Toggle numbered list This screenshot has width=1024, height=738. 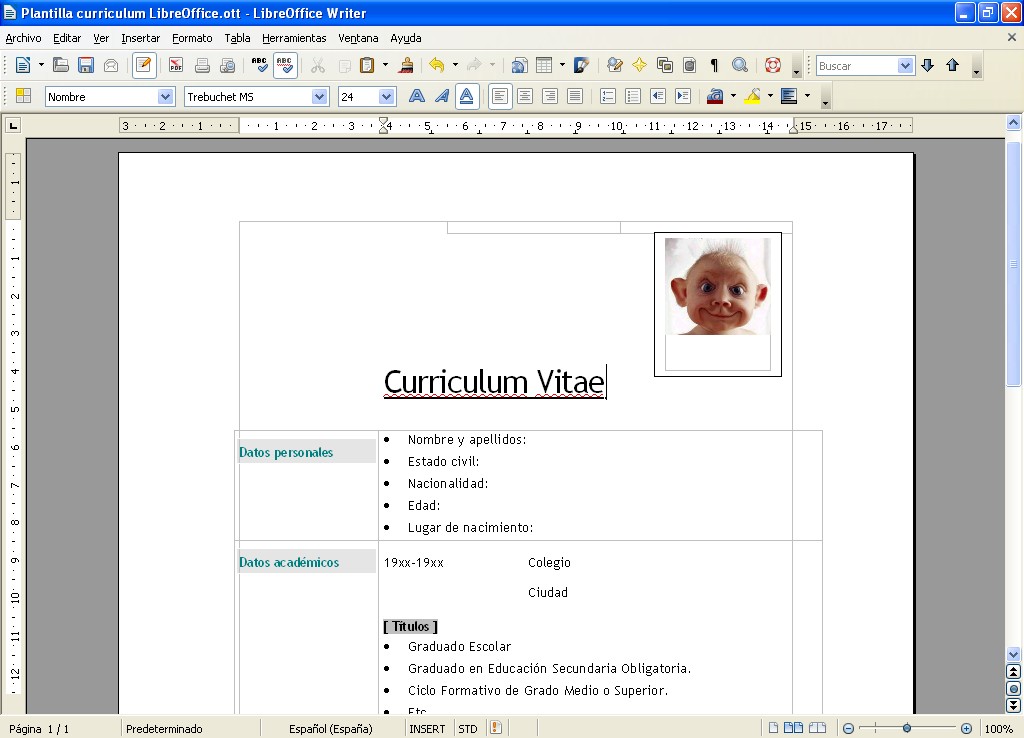[607, 97]
